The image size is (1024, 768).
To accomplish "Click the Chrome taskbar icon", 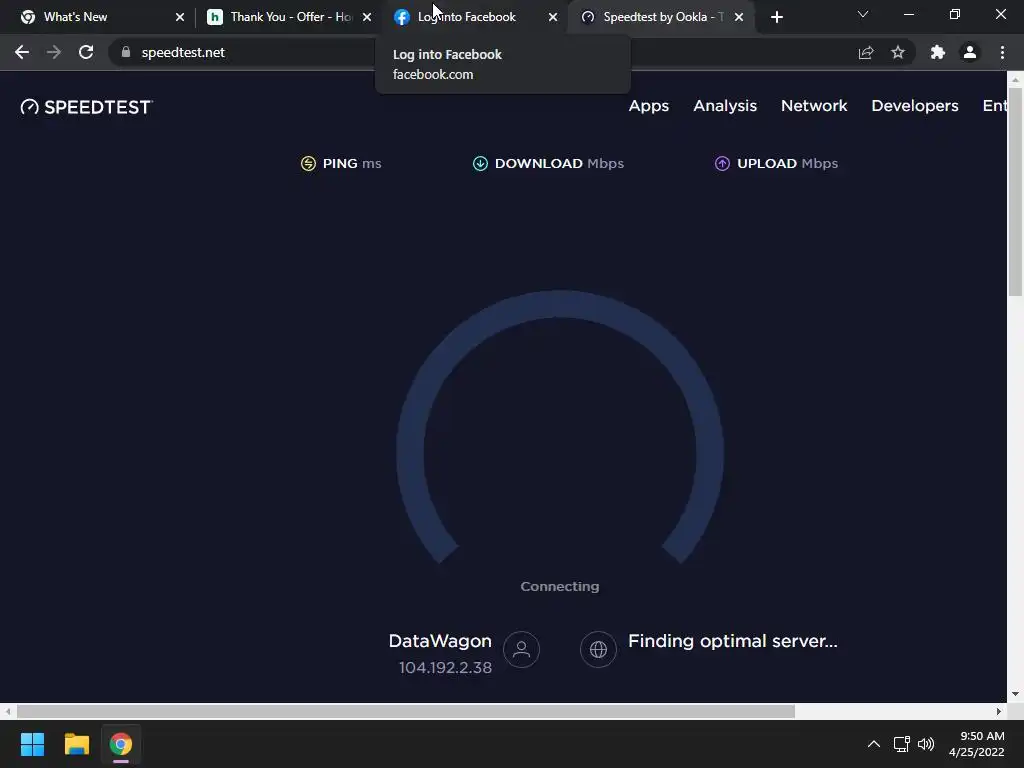I will click(121, 744).
